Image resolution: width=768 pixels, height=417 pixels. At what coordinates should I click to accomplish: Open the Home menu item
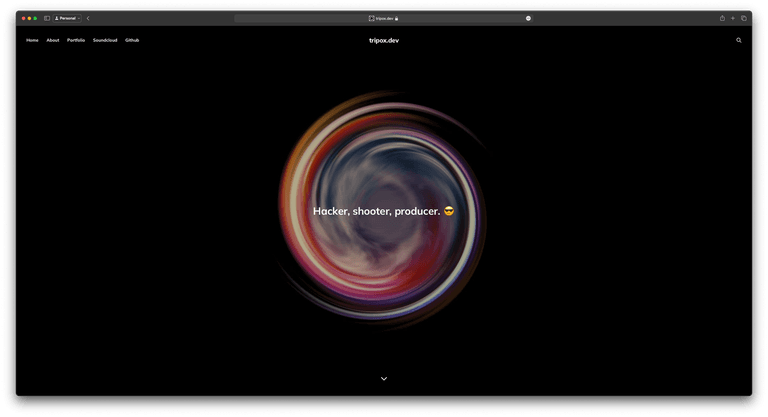[32, 40]
